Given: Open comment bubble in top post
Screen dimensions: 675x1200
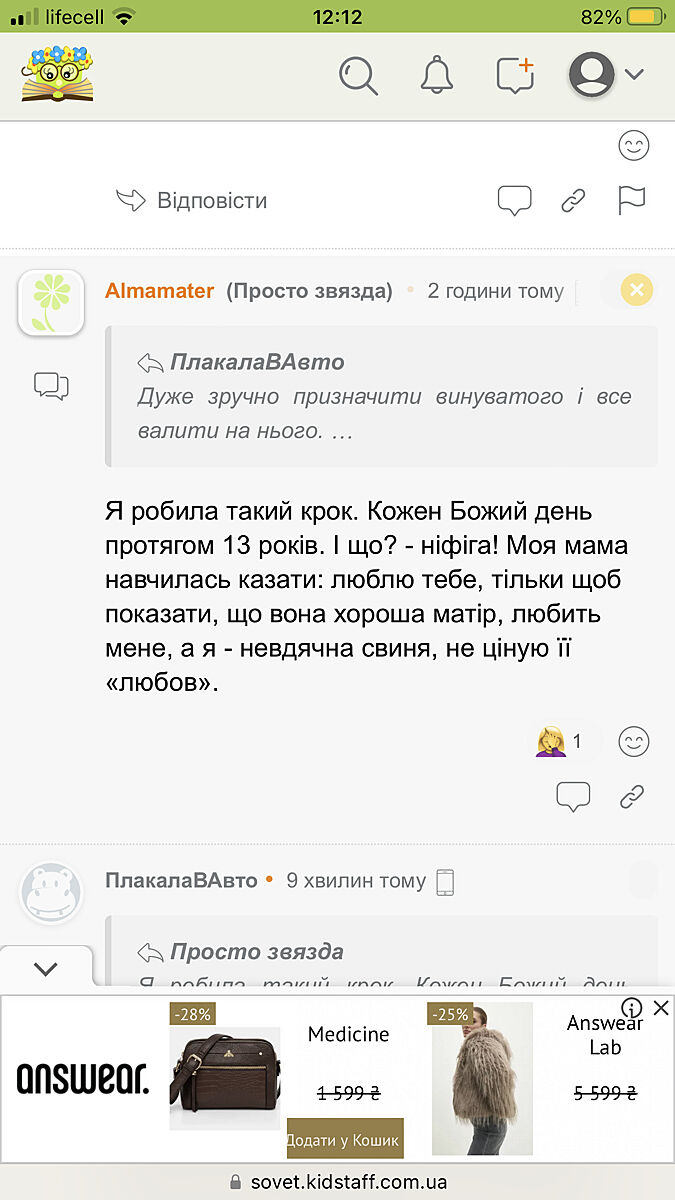Looking at the screenshot, I should 514,200.
